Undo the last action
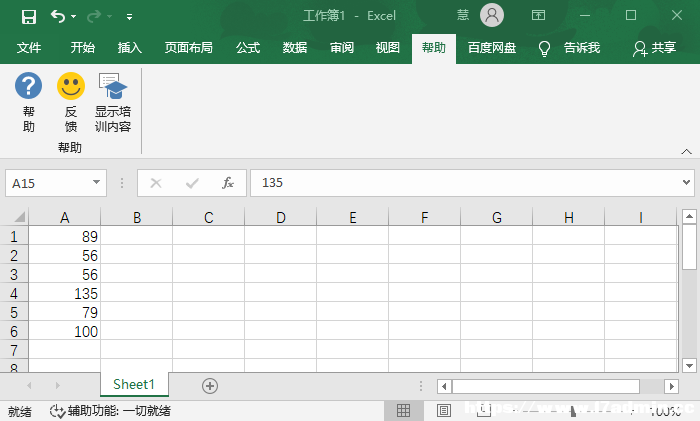700x421 pixels. click(x=58, y=17)
